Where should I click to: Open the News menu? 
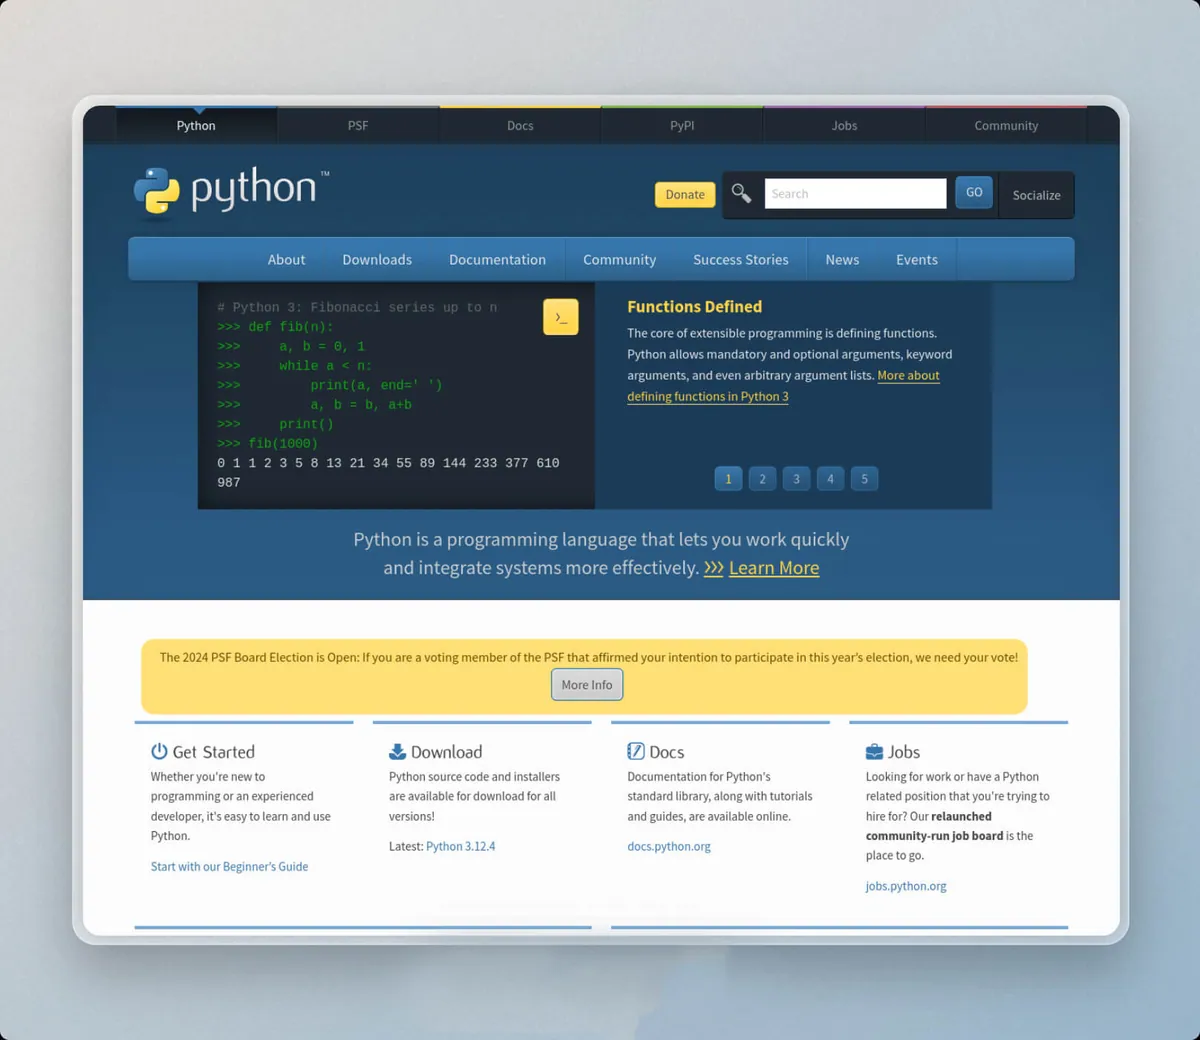842,259
